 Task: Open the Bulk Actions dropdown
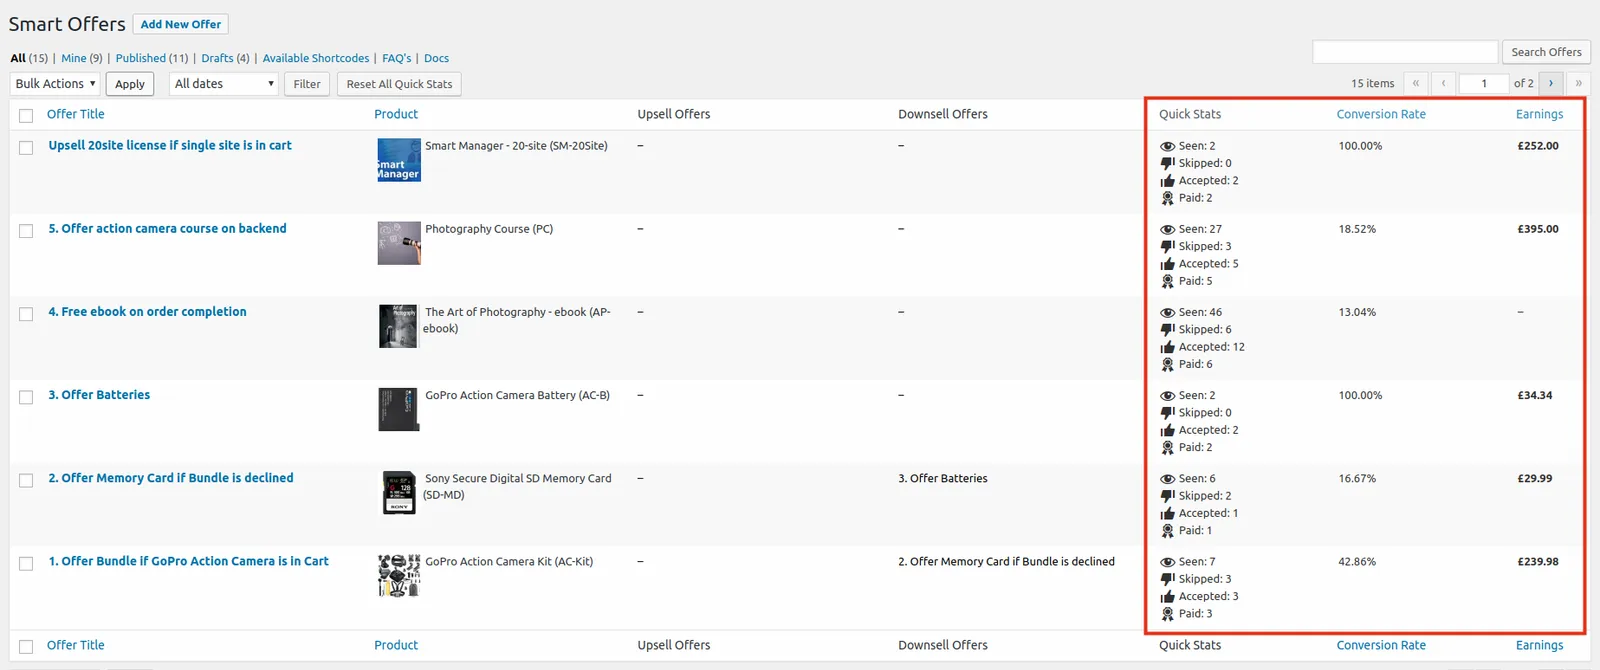coord(55,84)
